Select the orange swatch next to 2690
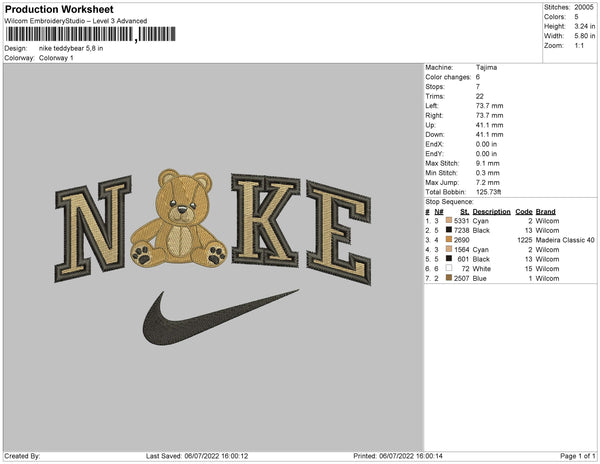Viewport: 600px width, 464px height. [449, 240]
